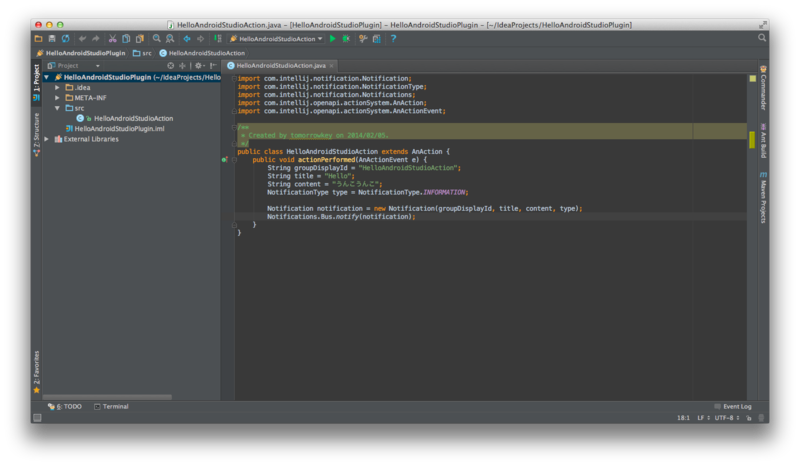Select HelloAndroidStudioPlugin.iml file in tree
The width and height of the screenshot is (800, 466).
[x=115, y=129]
